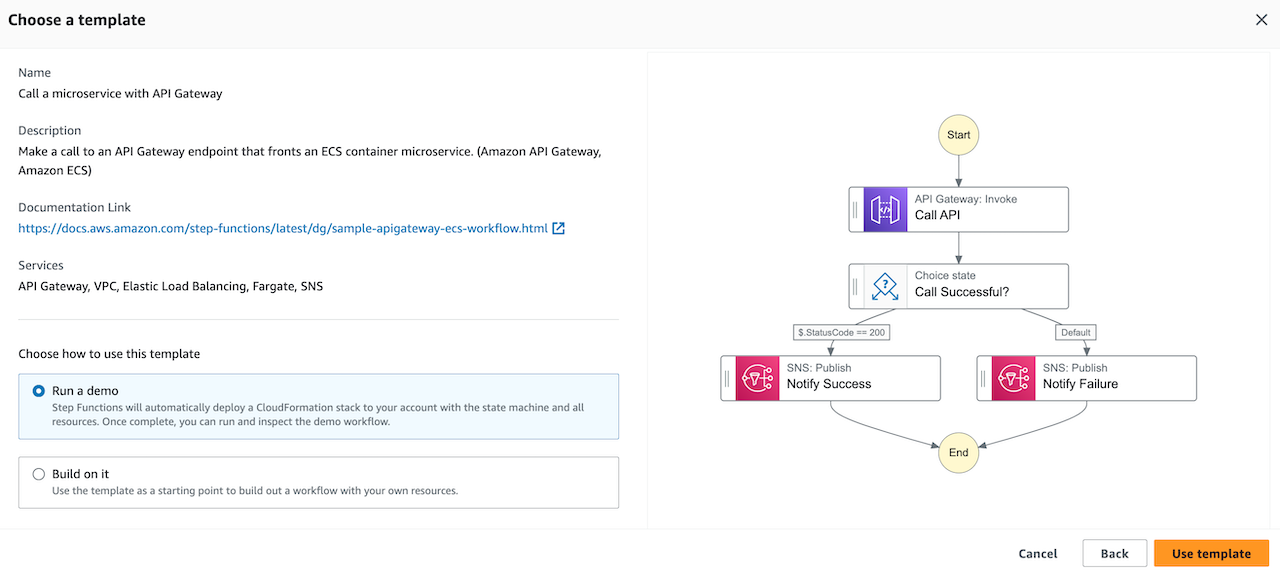Open the sample-apigateway-ecs-workflow documentation link
Image resolution: width=1280 pixels, height=576 pixels.
[283, 228]
